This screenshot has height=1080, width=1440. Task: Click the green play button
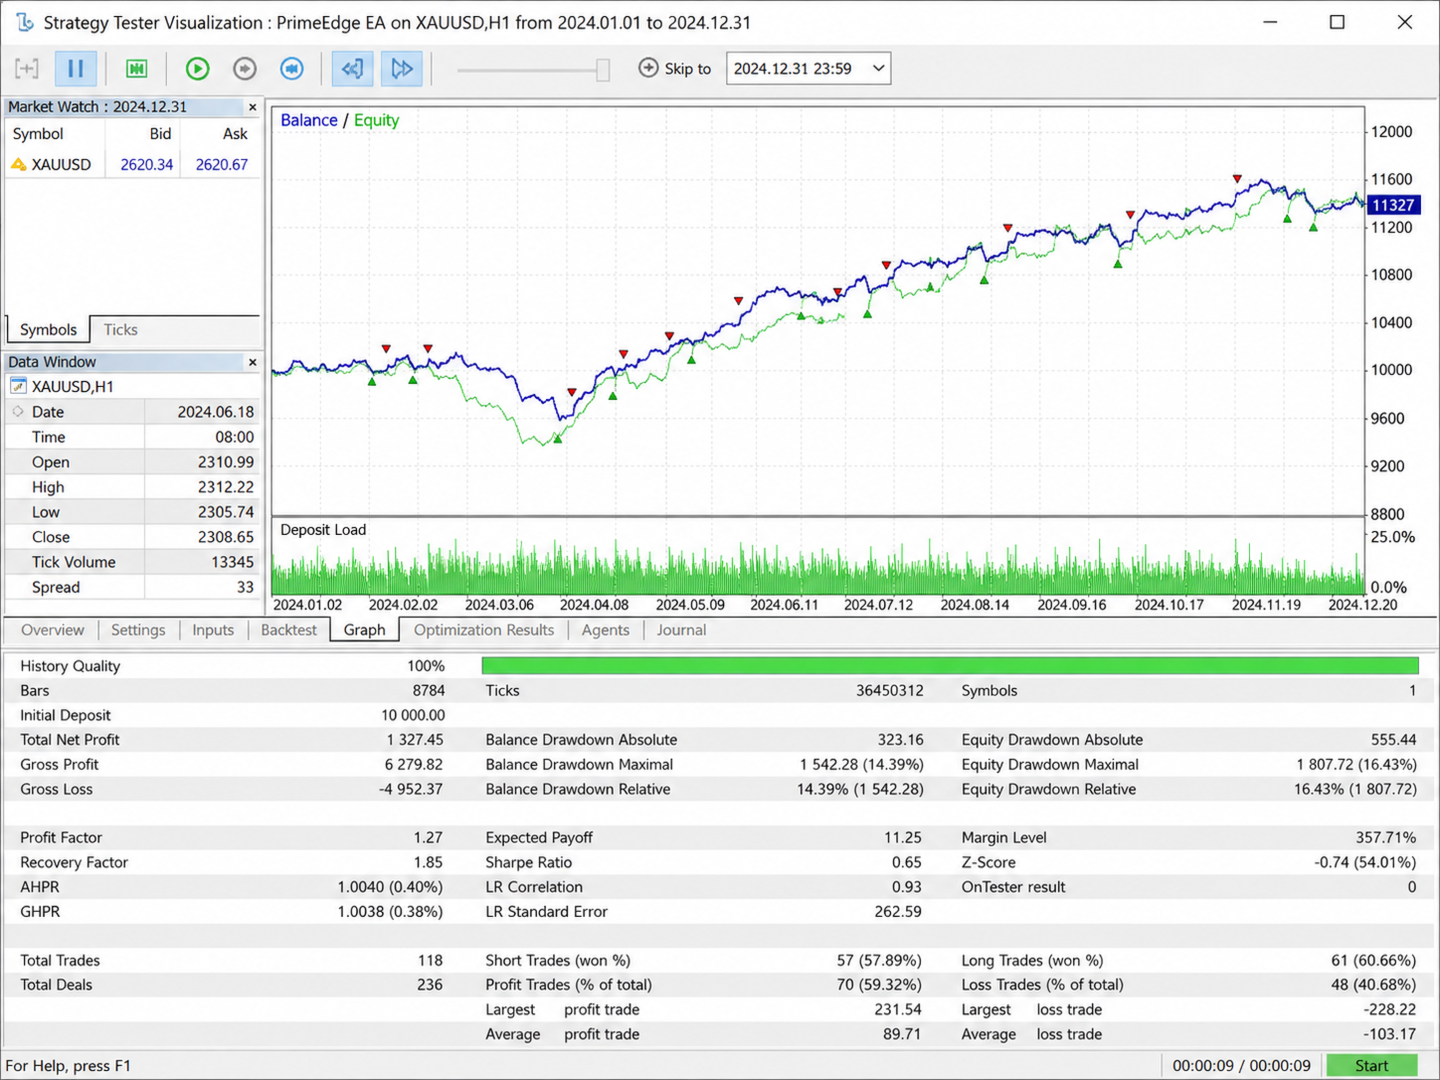click(x=198, y=68)
